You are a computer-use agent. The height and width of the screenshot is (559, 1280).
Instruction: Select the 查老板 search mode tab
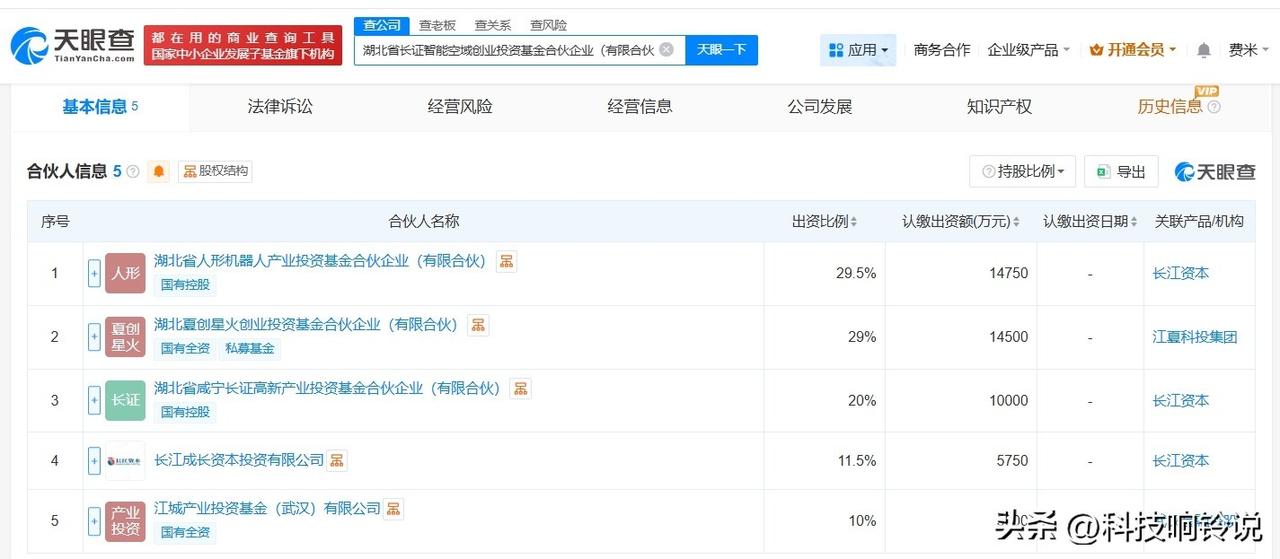[437, 25]
